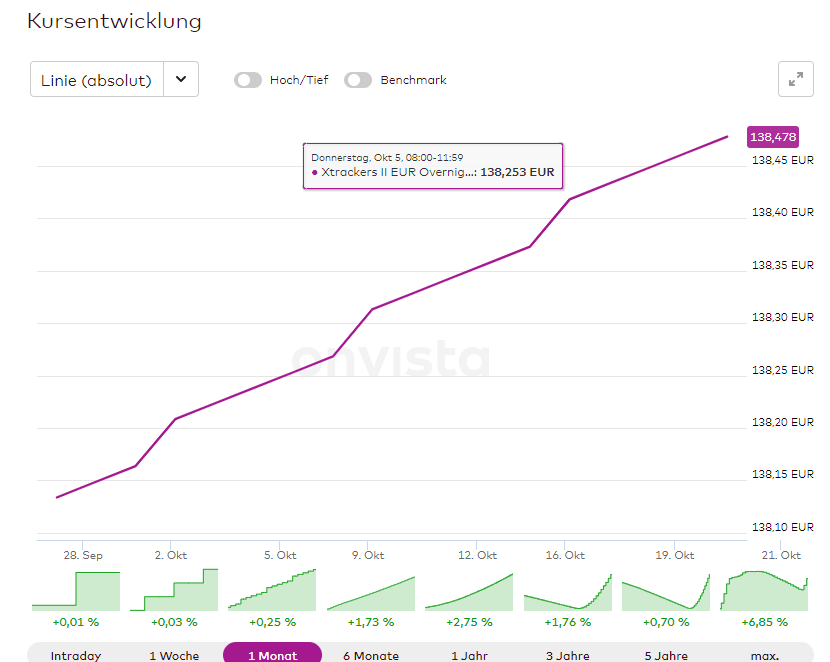Image resolution: width=830 pixels, height=662 pixels.
Task: Click the dropdown chevron arrow
Action: pyautogui.click(x=181, y=80)
